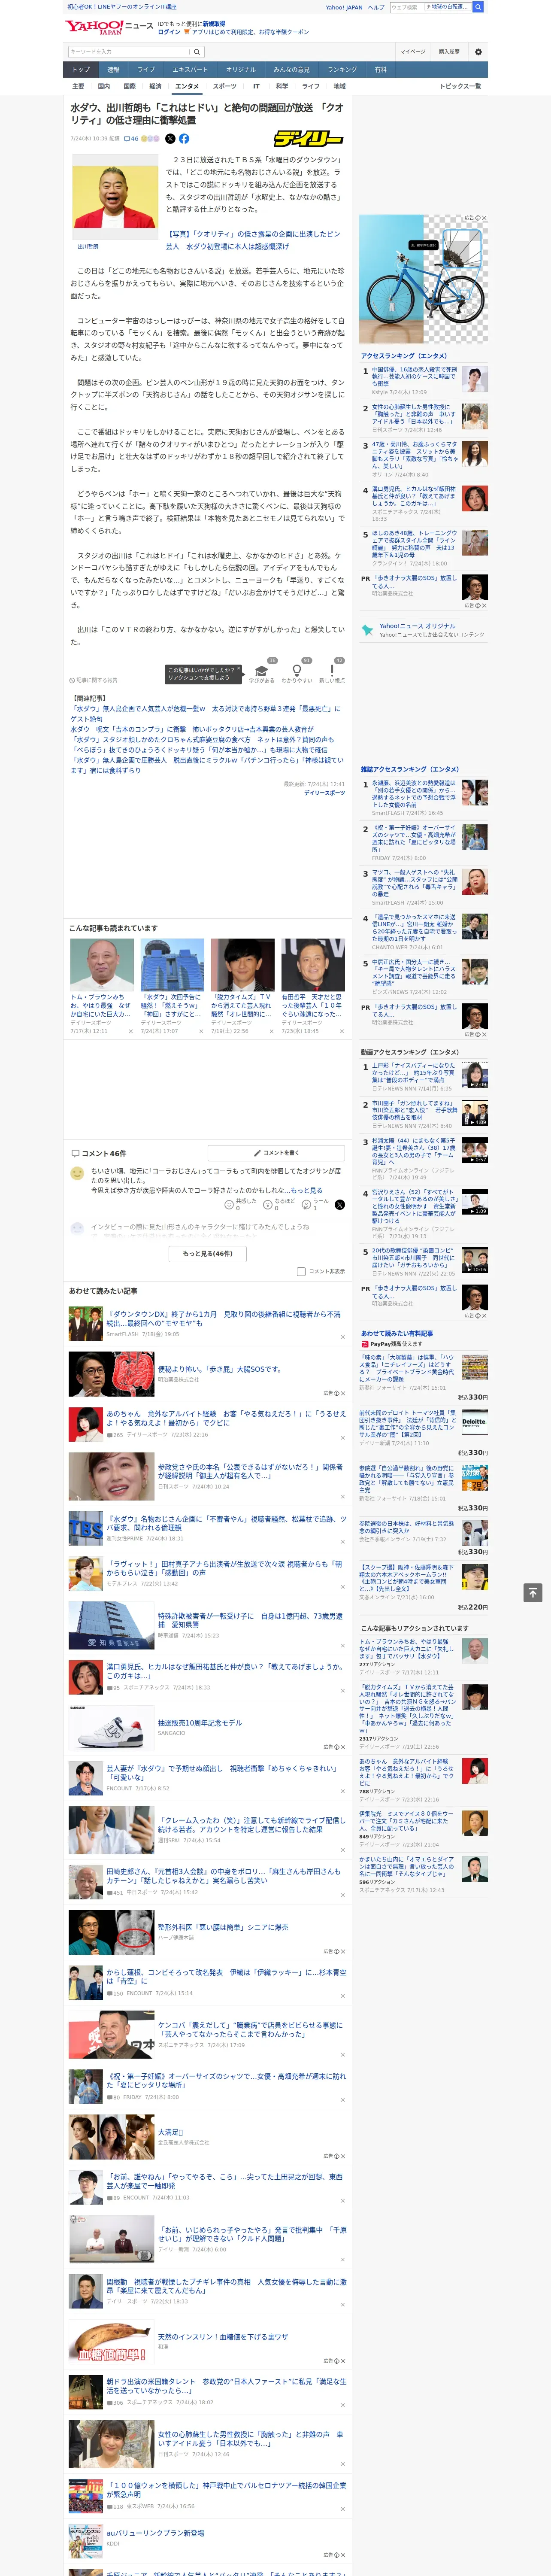Open the 「水ダウ」次回予告に騒然 recommended card
551x2576 pixels.
click(172, 986)
